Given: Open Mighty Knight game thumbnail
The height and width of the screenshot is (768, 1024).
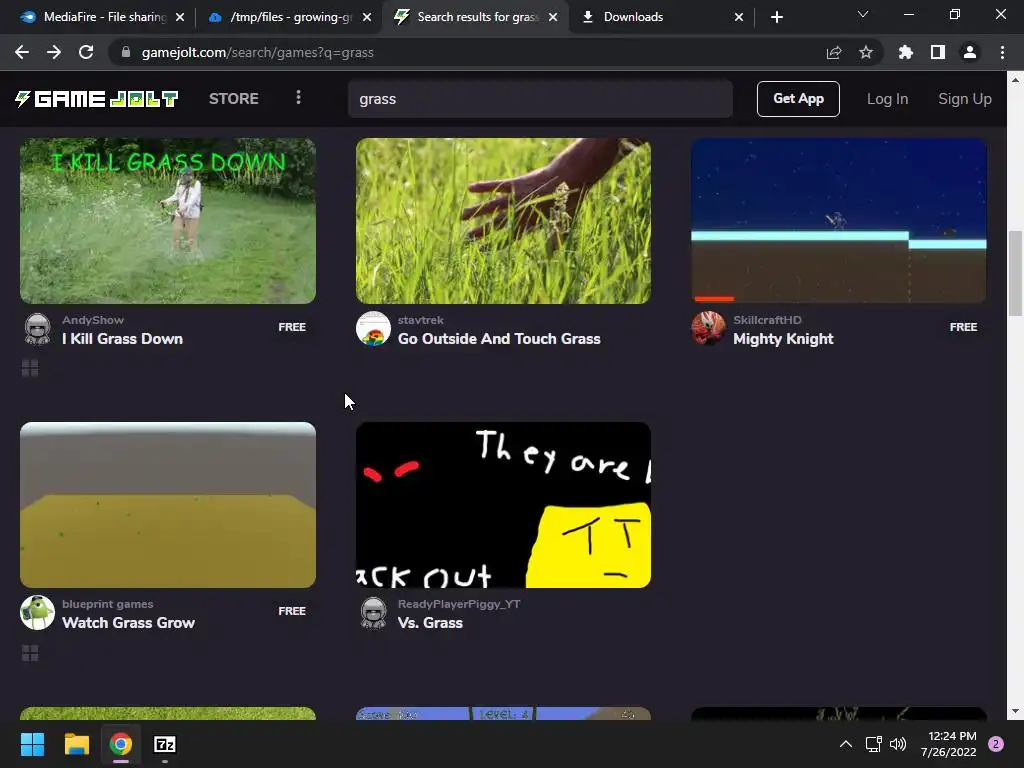Looking at the screenshot, I should pyautogui.click(x=839, y=221).
